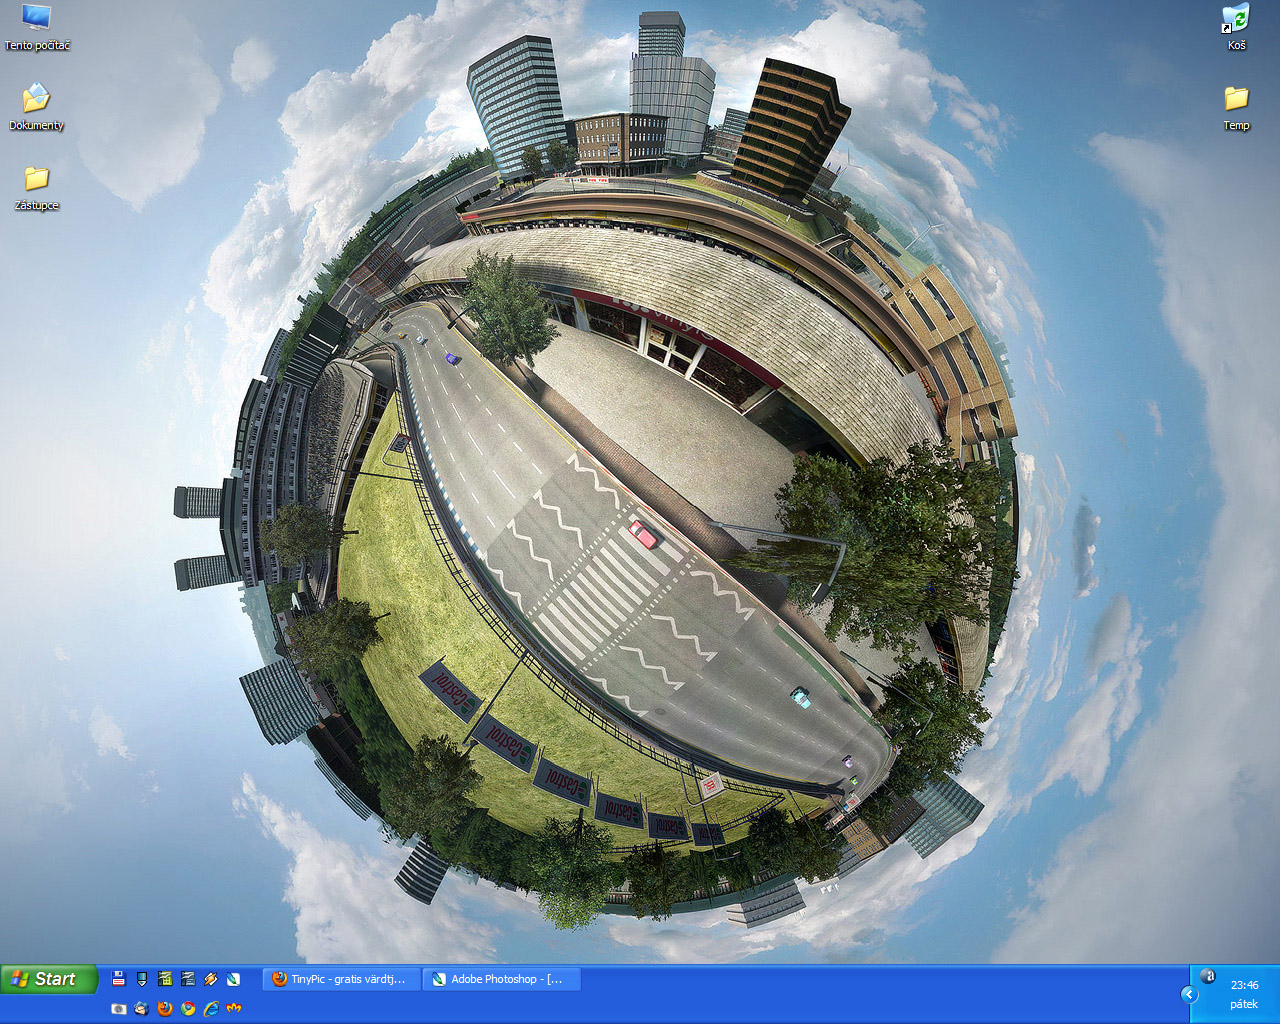The image size is (1280, 1024).
Task: Launch Photoshop from the Quick Launch feather icon
Action: [x=233, y=979]
